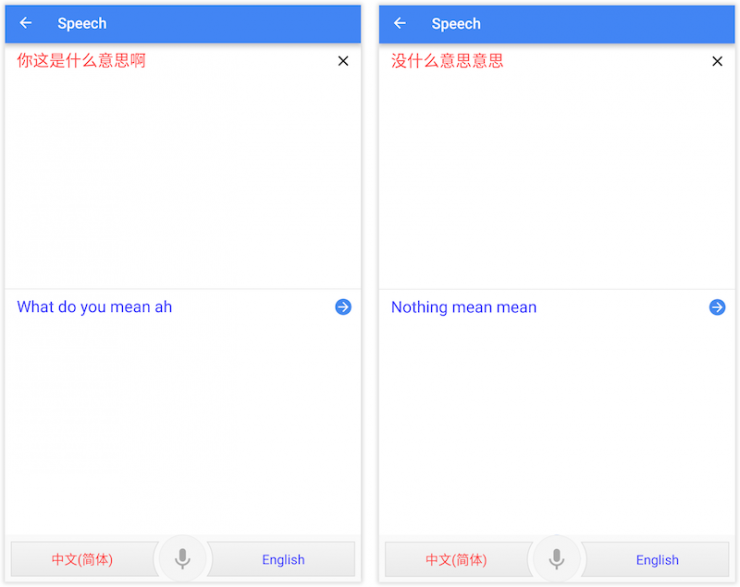Screen dimensions: 740x587
Task: Click the translated text 'What do you mean ah'
Action: click(x=94, y=307)
